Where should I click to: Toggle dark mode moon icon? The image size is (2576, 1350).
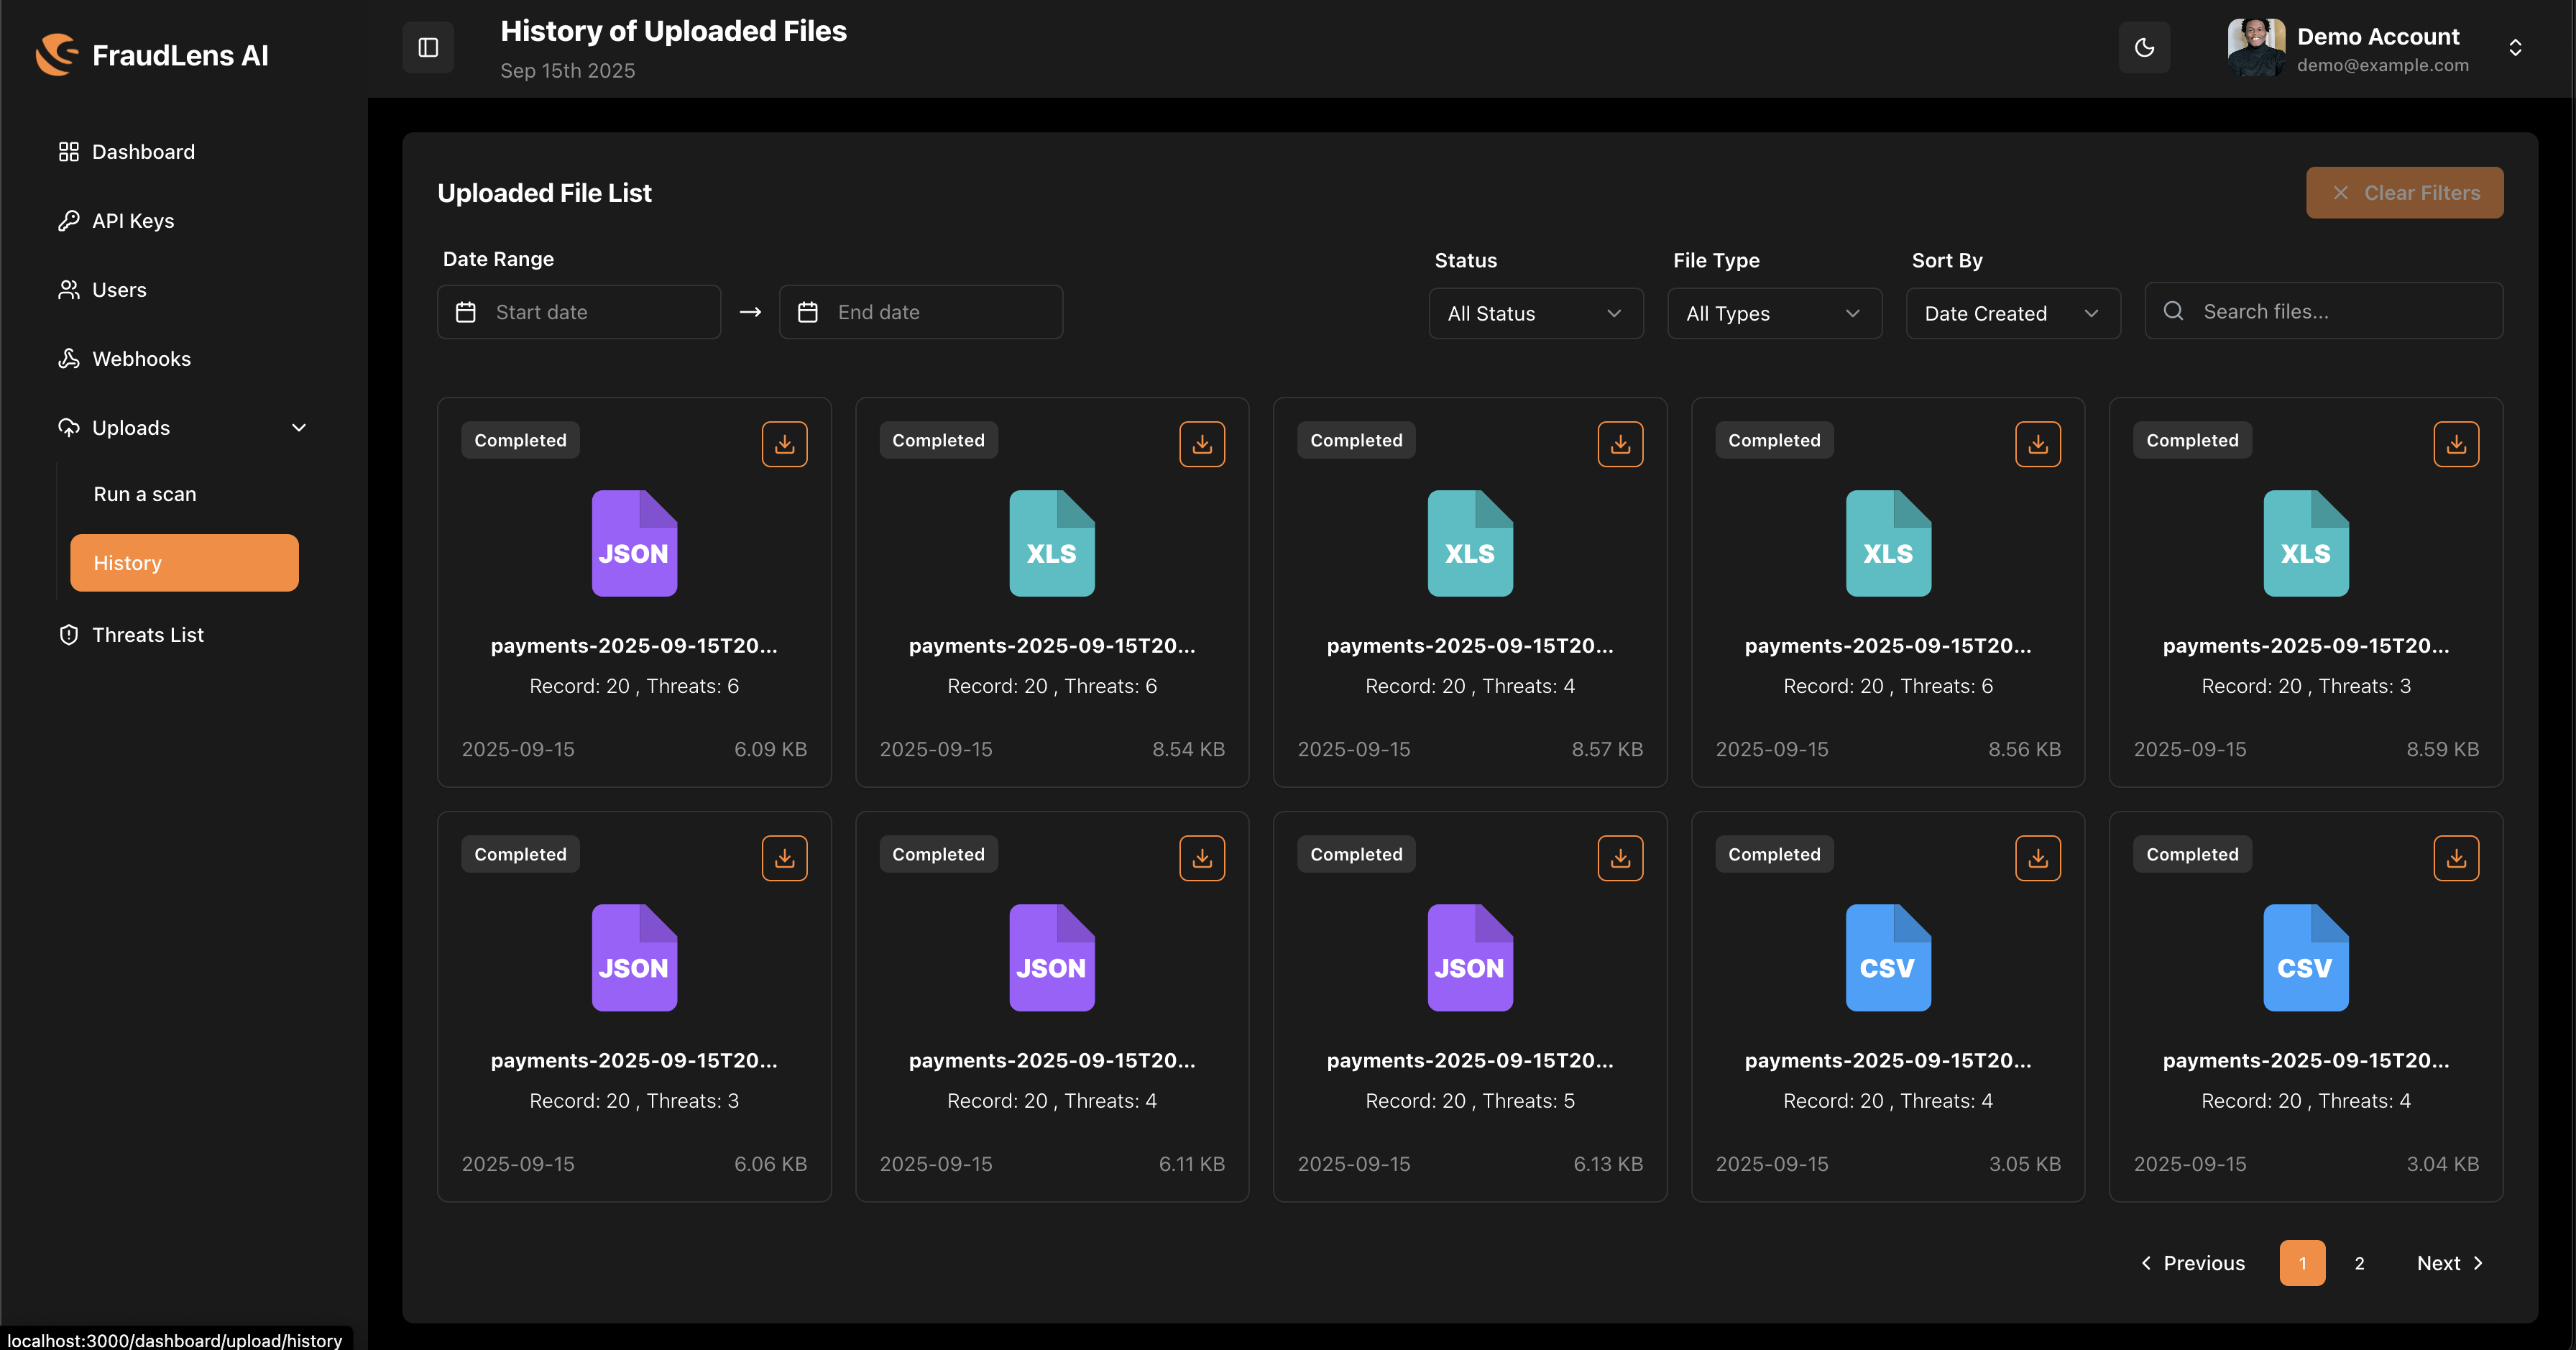coord(2144,47)
